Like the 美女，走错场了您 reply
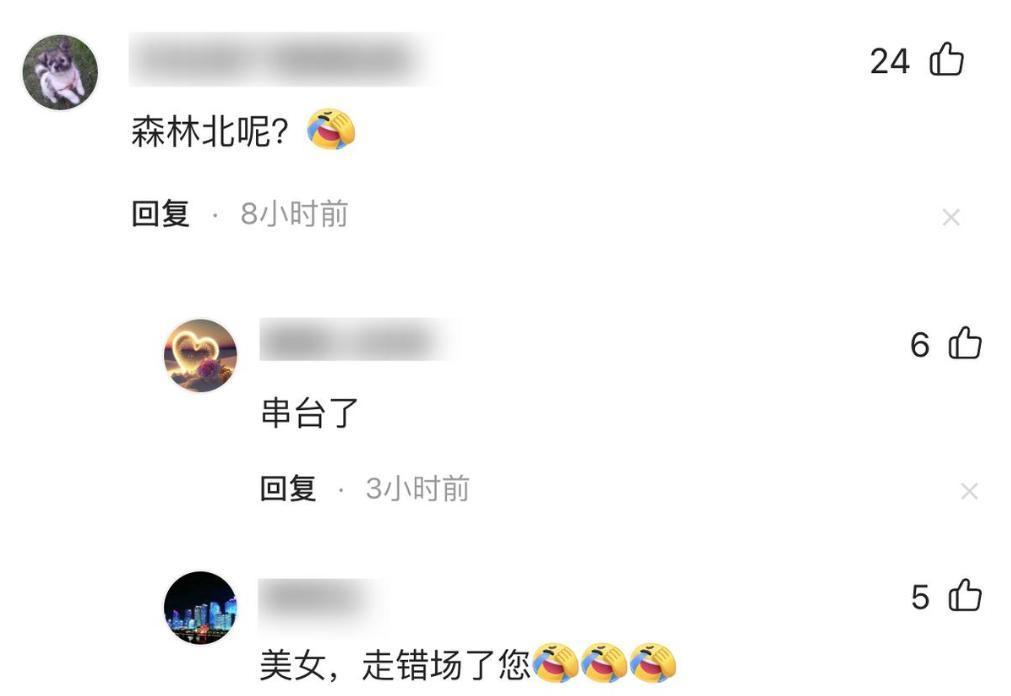The image size is (1011, 696). click(965, 595)
